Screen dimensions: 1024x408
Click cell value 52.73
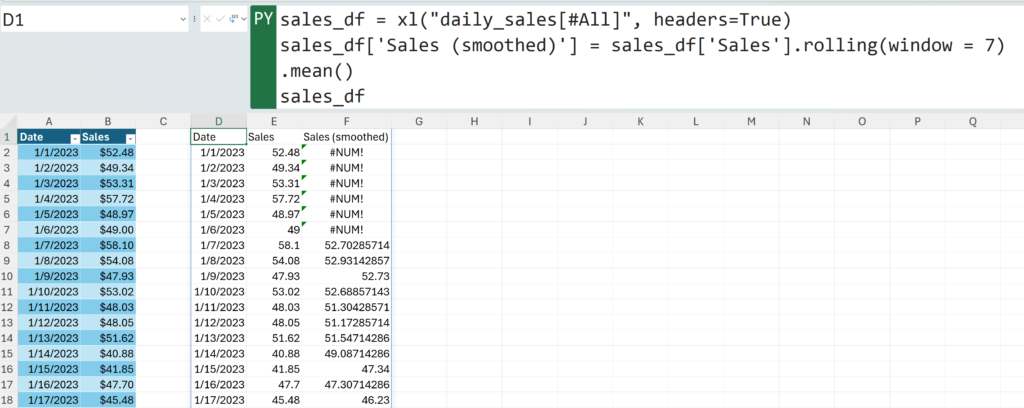tap(346, 276)
